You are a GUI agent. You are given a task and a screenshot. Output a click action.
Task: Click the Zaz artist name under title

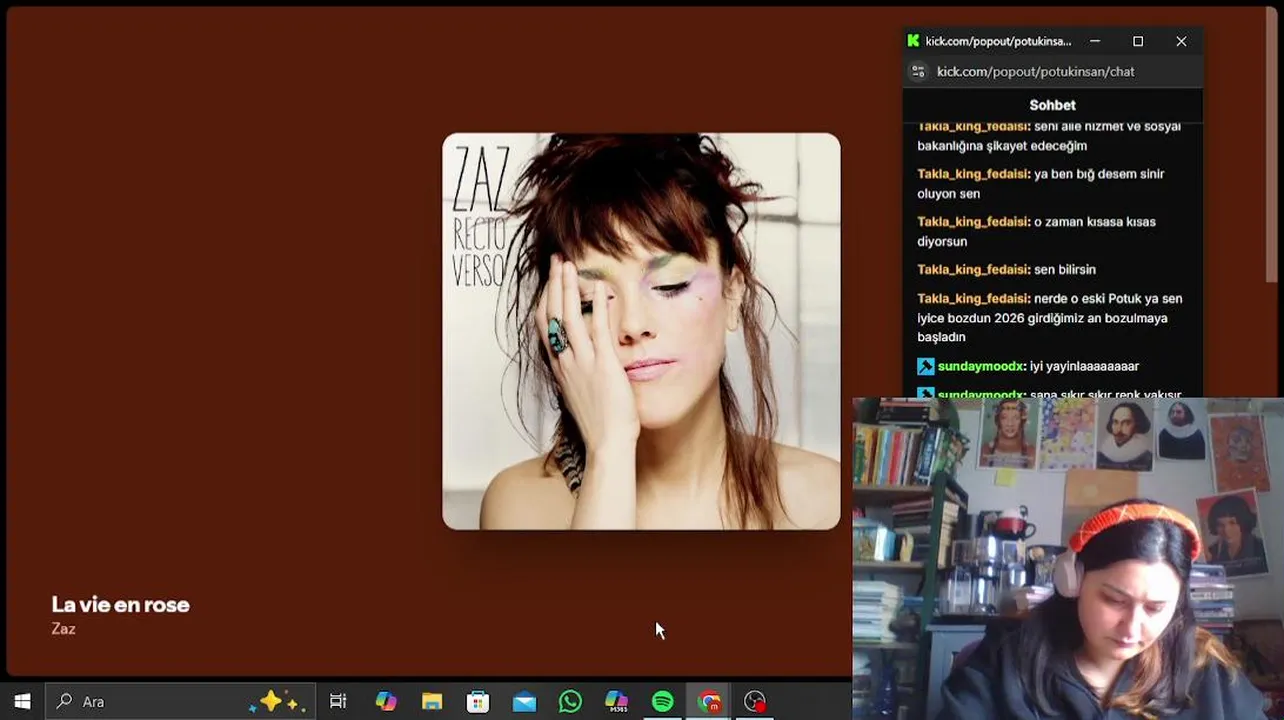pyautogui.click(x=63, y=628)
